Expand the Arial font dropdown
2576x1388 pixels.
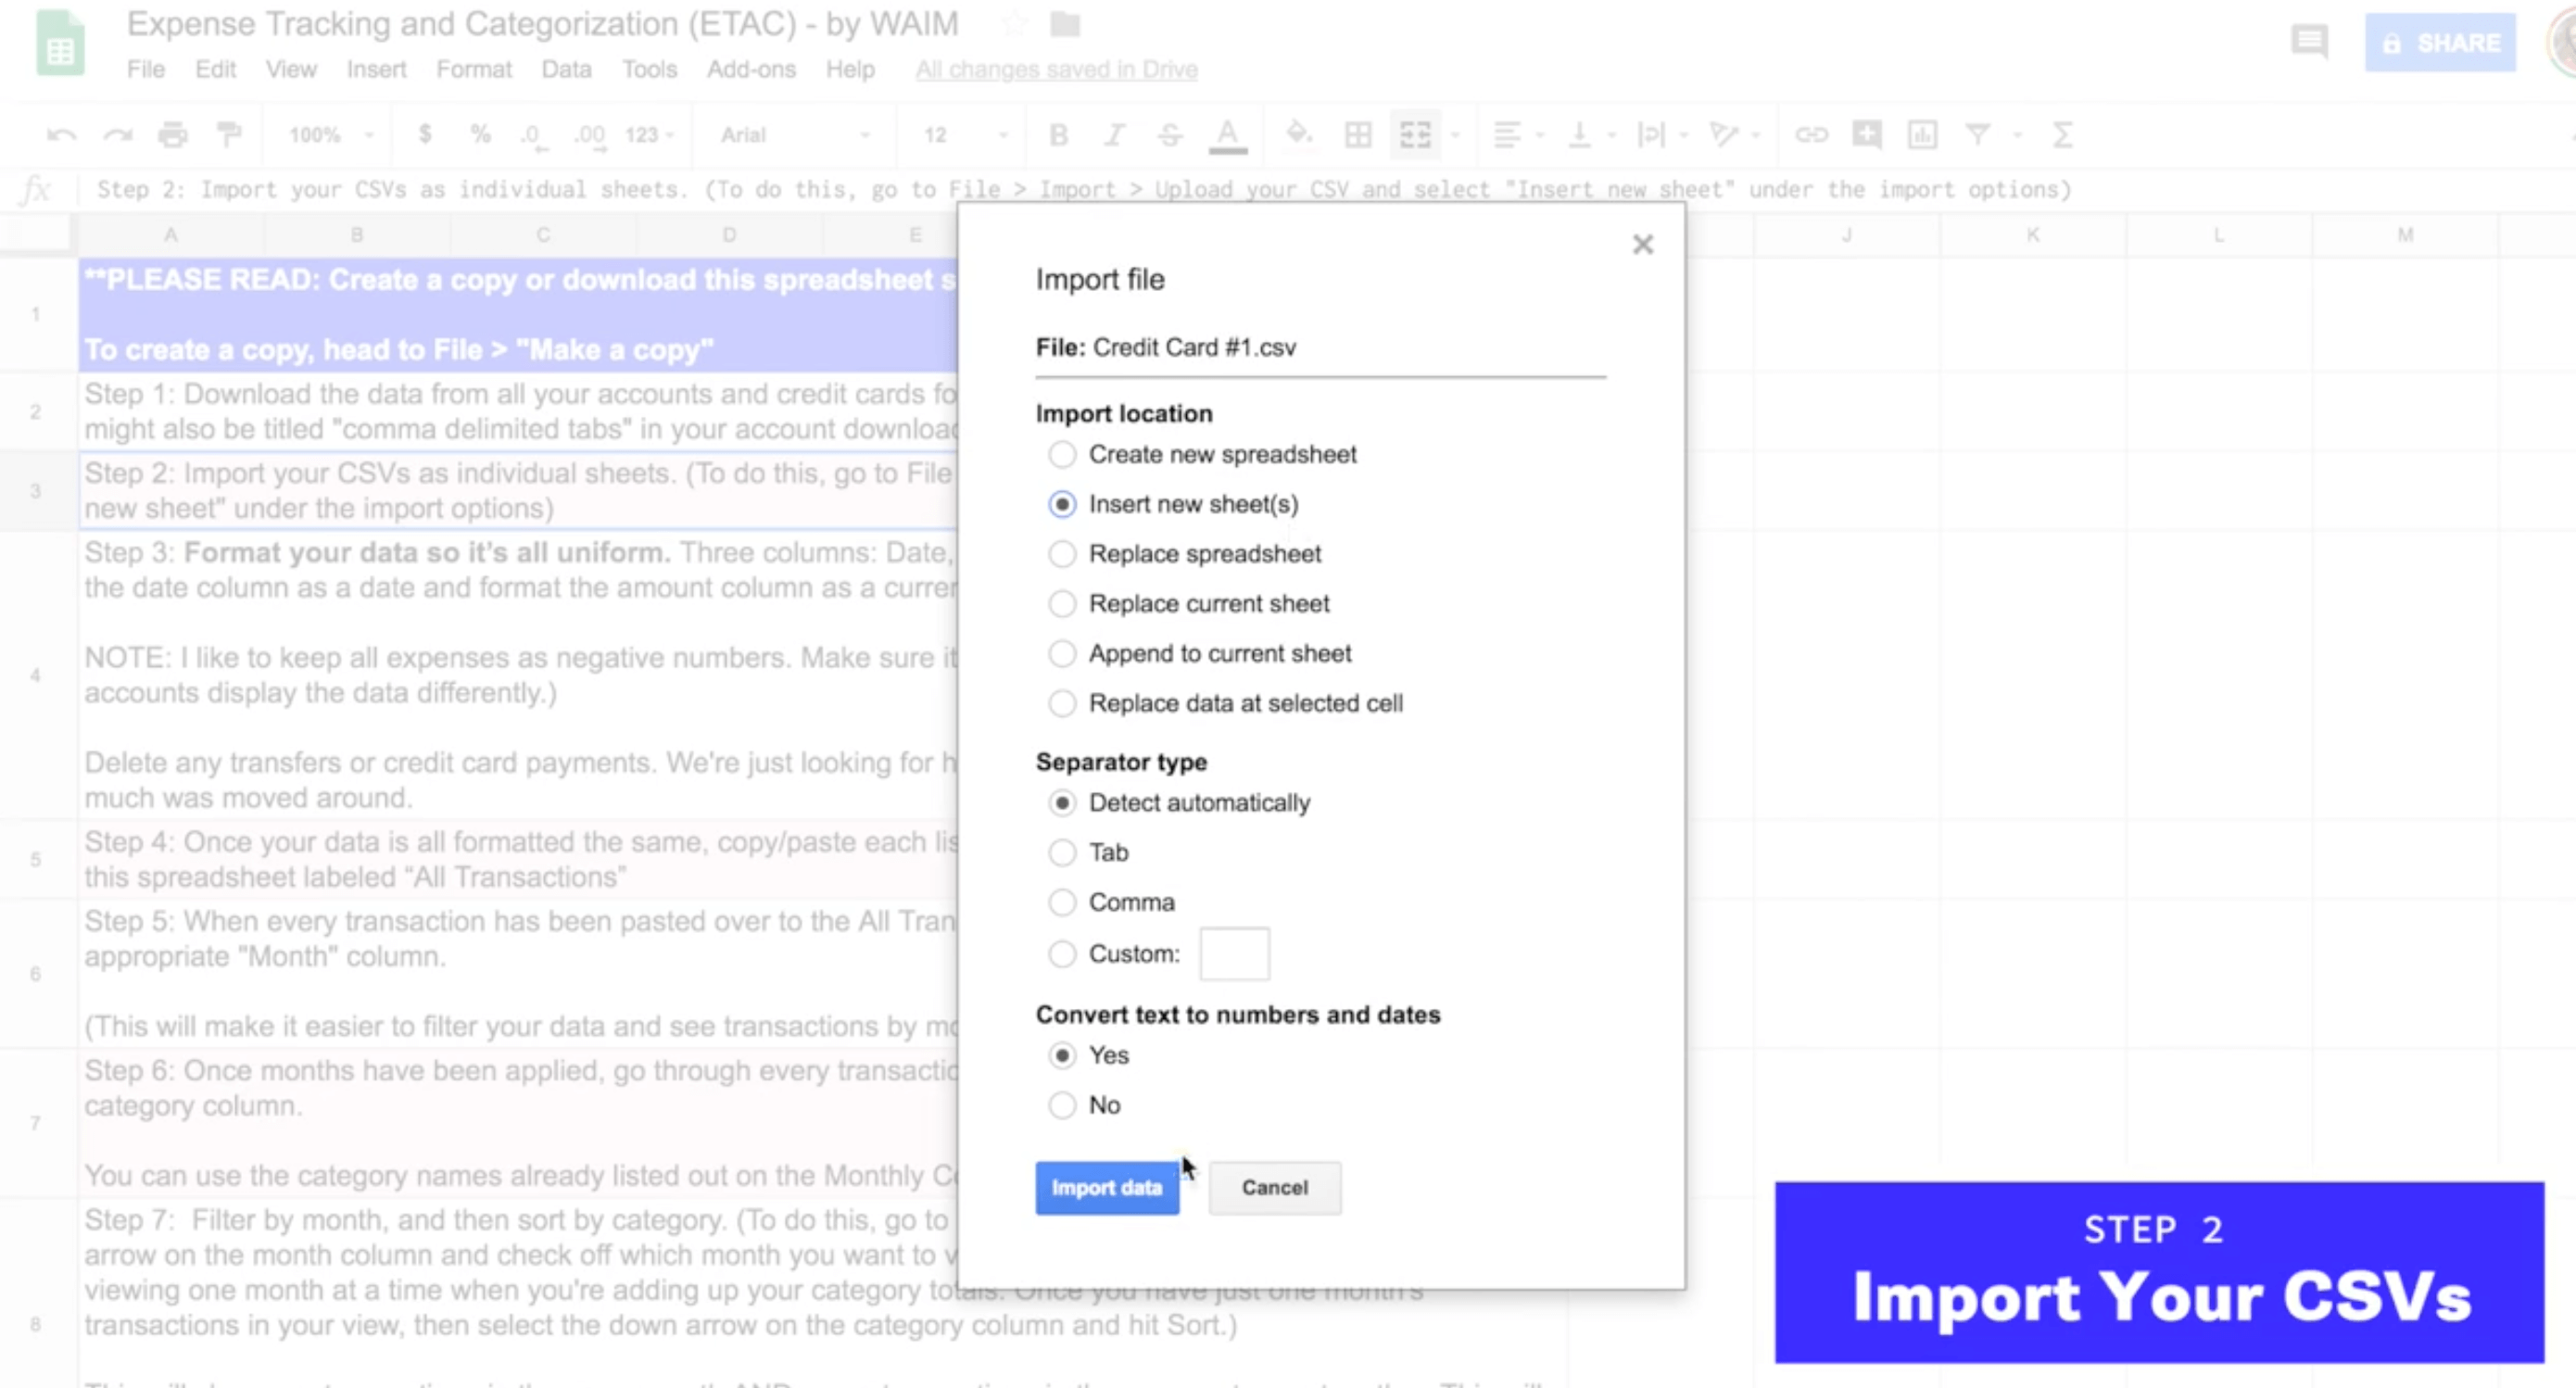(x=795, y=135)
